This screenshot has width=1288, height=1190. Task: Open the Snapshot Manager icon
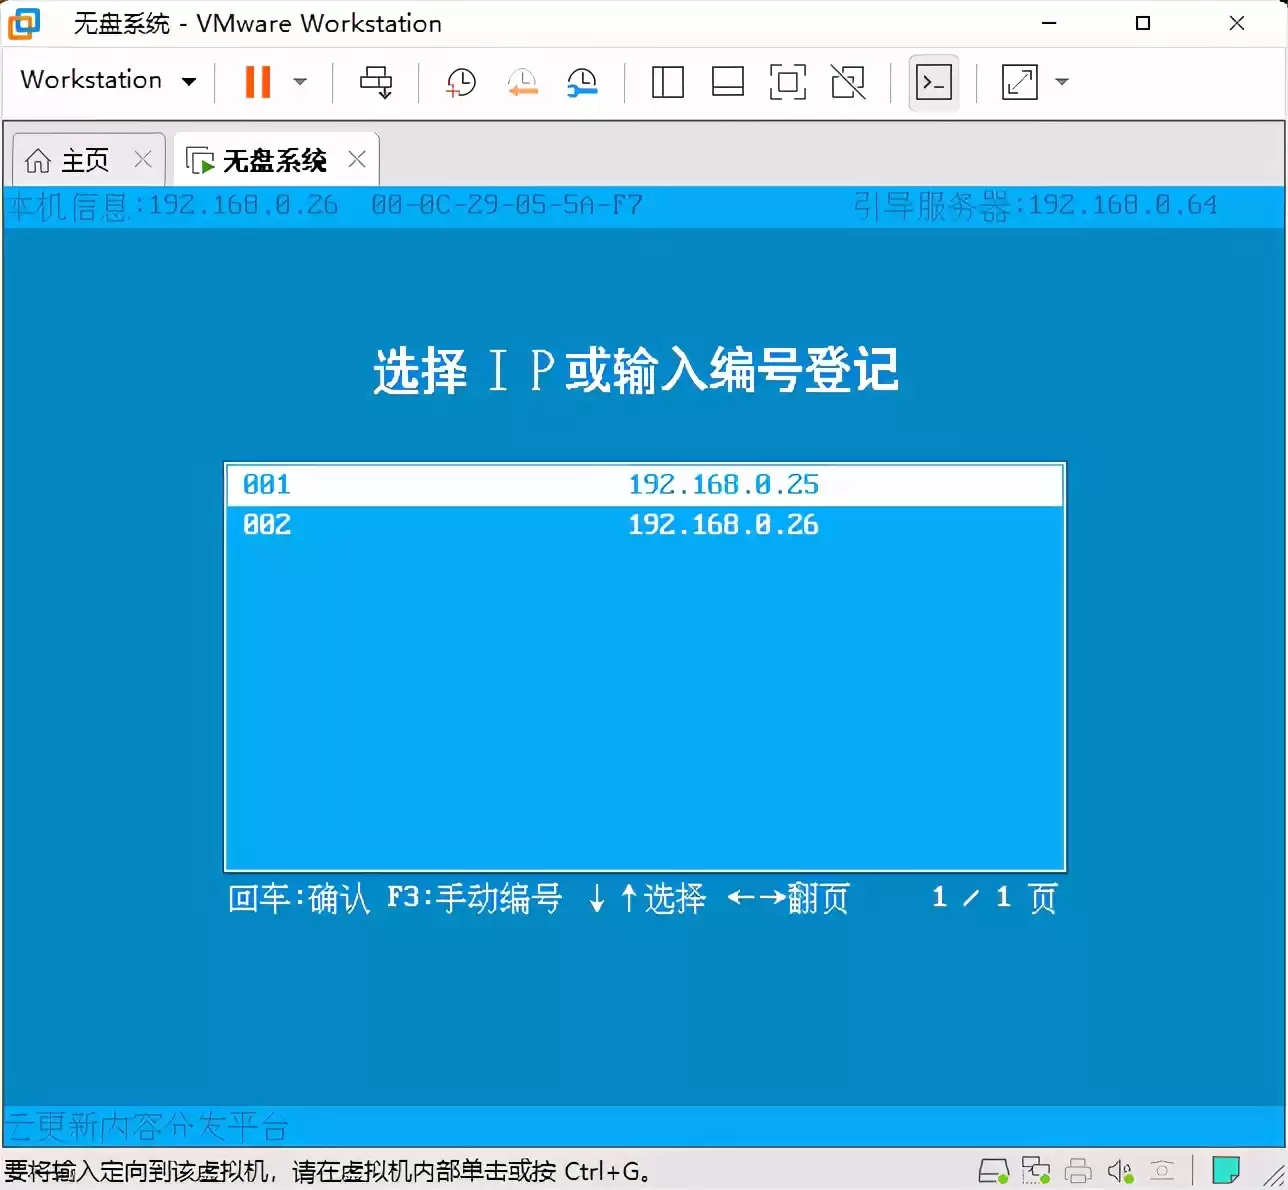click(x=581, y=82)
